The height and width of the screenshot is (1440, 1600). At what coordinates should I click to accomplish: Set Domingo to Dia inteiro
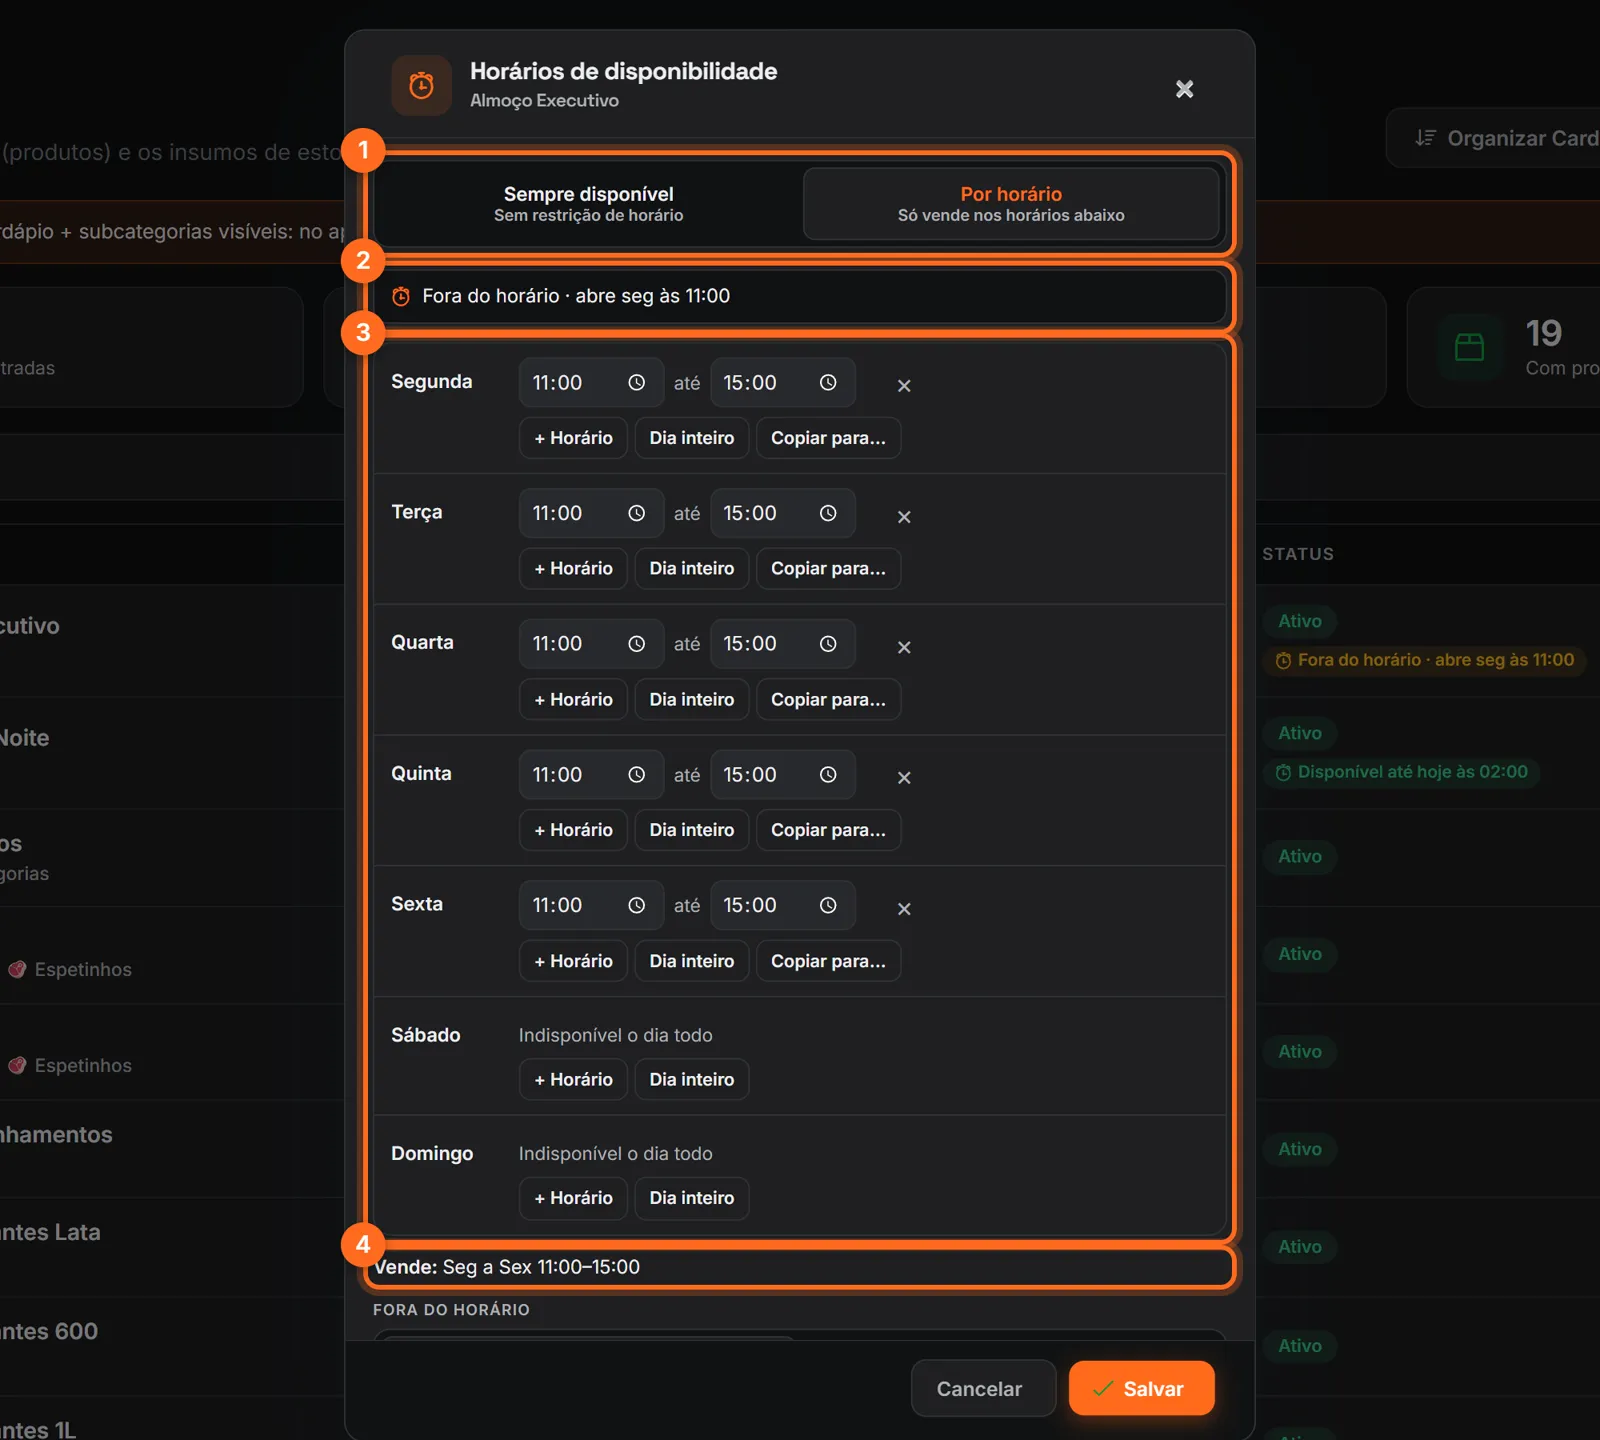tap(692, 1198)
